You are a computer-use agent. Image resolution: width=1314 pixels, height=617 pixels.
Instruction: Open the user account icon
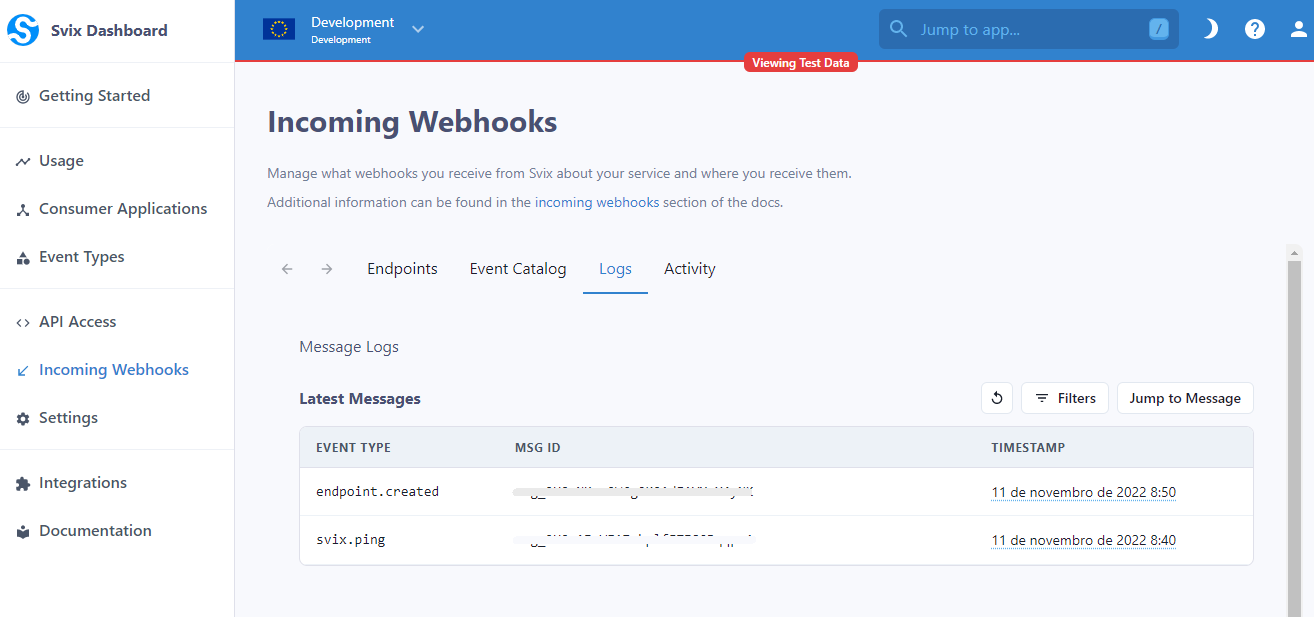[1297, 29]
